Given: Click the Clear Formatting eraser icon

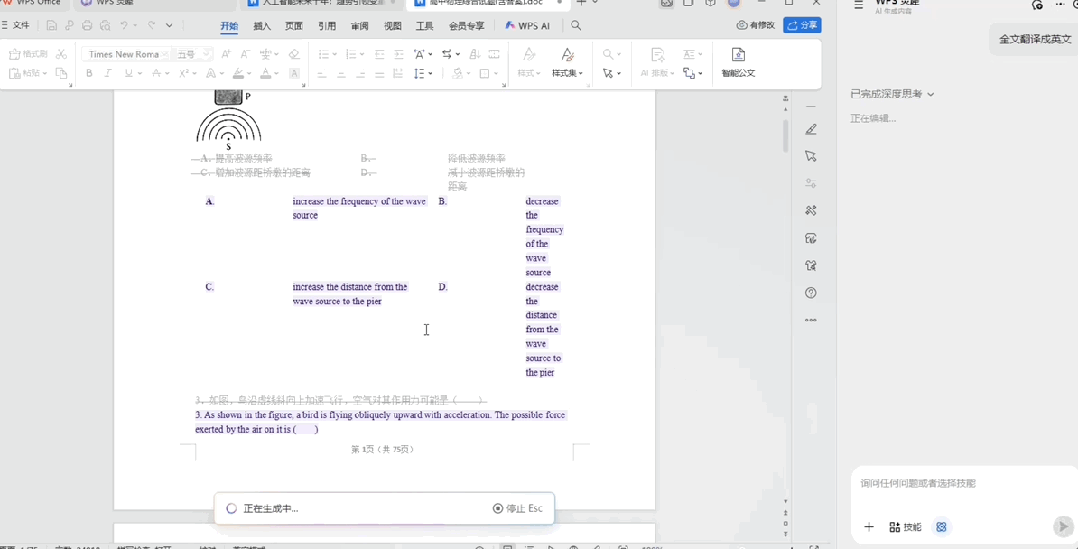Looking at the screenshot, I should point(294,54).
